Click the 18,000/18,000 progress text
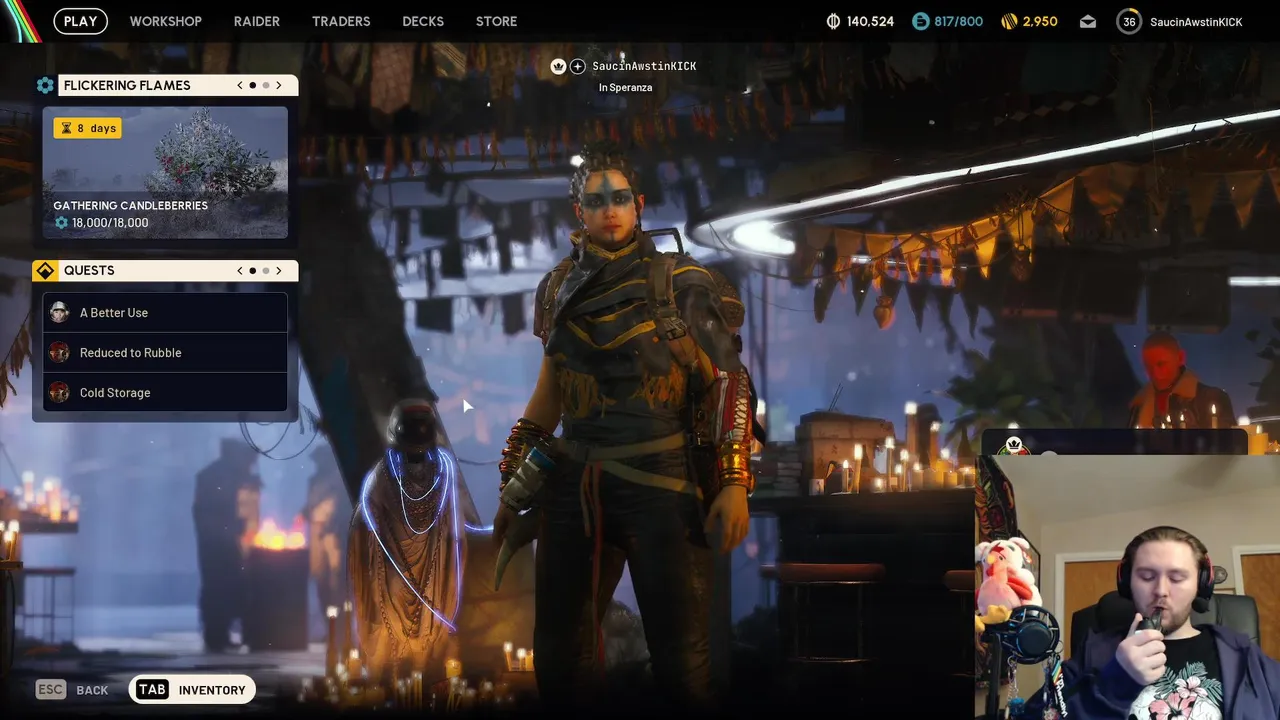Screen dimensions: 1280x720 click(110, 223)
